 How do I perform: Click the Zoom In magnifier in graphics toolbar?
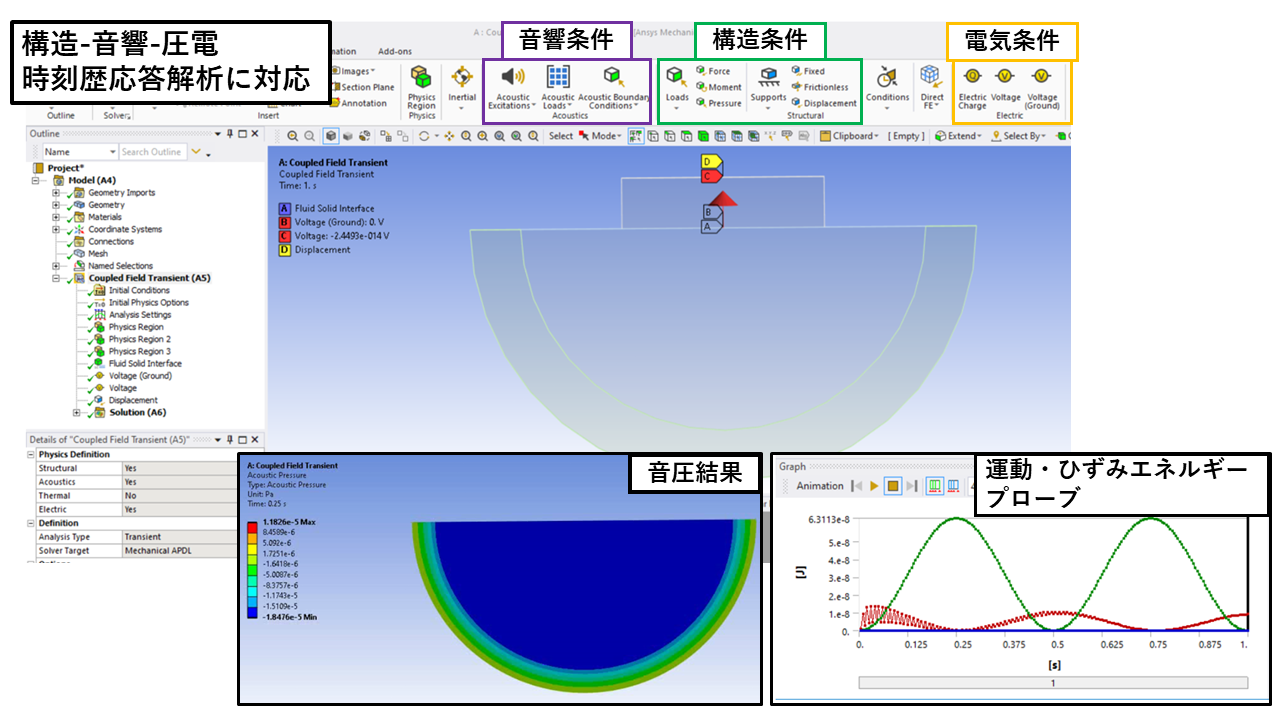(291, 136)
